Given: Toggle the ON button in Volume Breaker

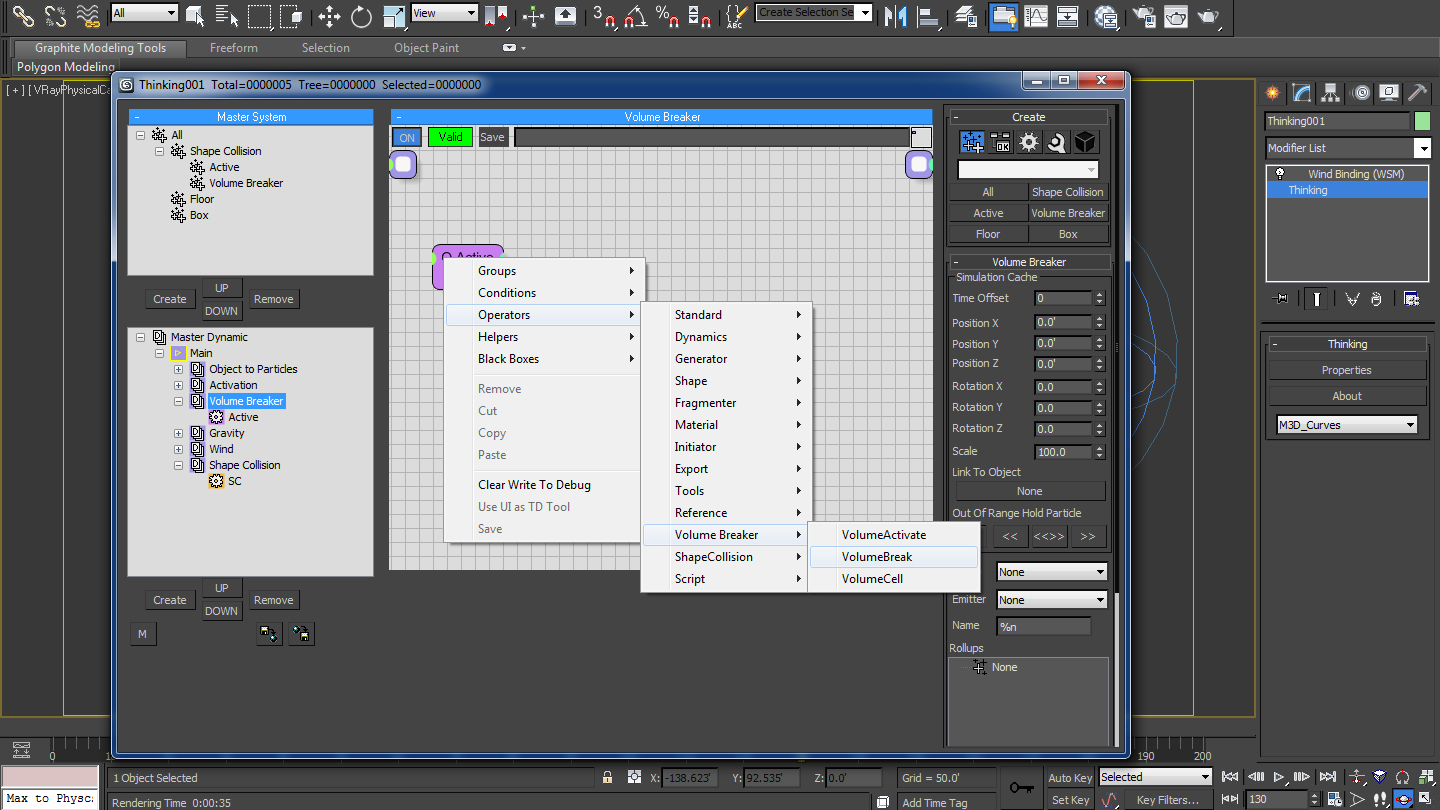Looking at the screenshot, I should pyautogui.click(x=407, y=137).
